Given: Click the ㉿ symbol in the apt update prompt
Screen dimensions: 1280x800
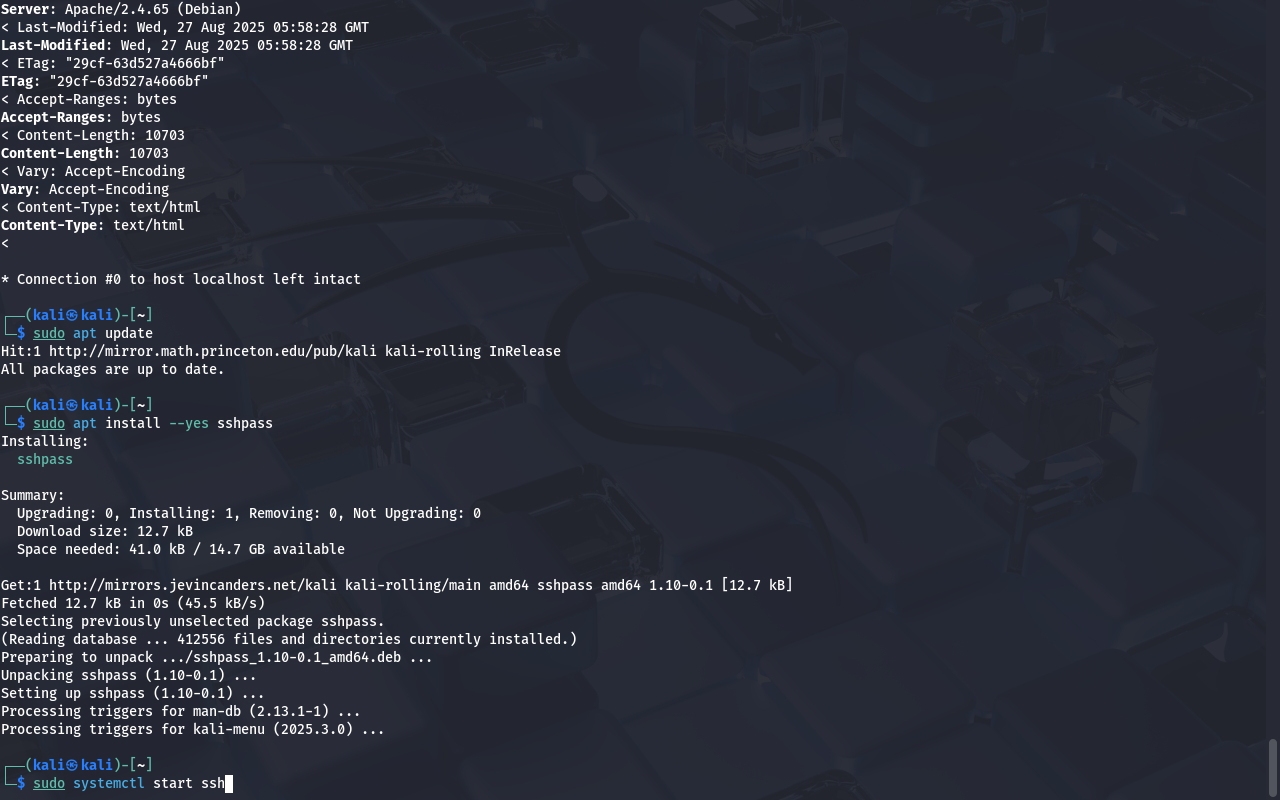Looking at the screenshot, I should click(72, 315).
